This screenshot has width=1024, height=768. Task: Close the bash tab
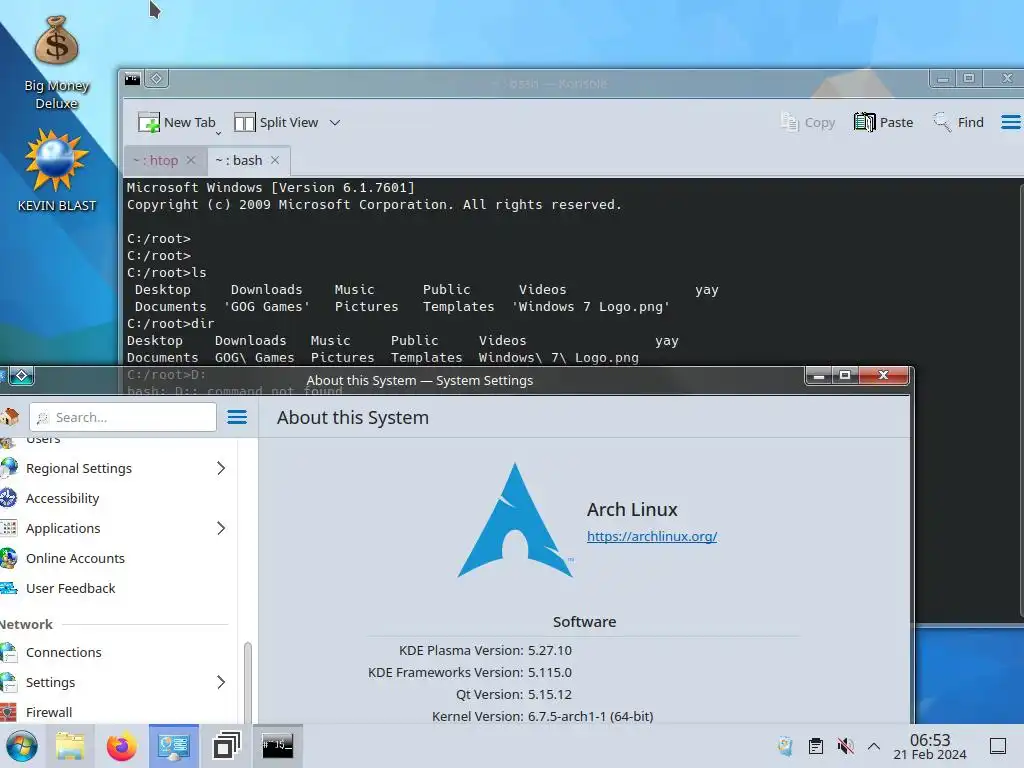(275, 160)
